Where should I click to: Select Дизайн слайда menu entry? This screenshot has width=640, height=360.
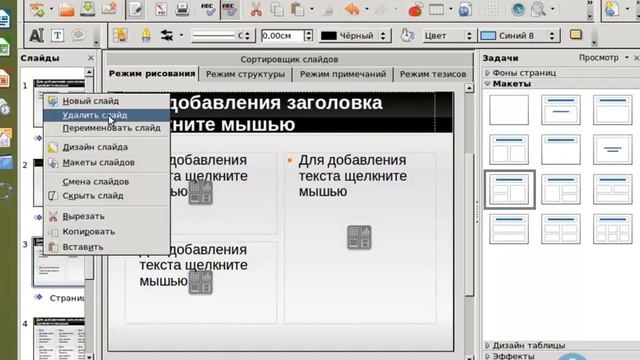(107, 147)
